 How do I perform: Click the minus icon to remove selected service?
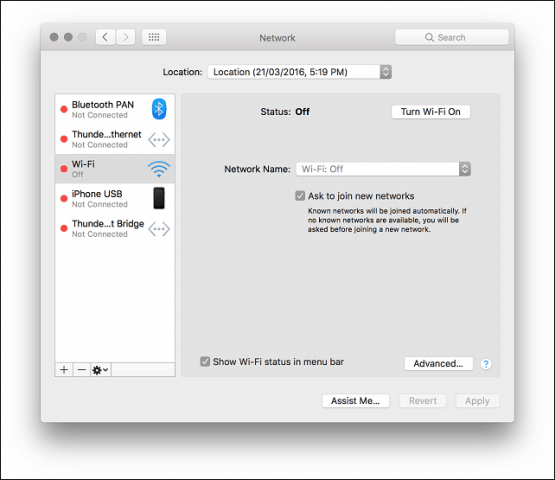(82, 370)
